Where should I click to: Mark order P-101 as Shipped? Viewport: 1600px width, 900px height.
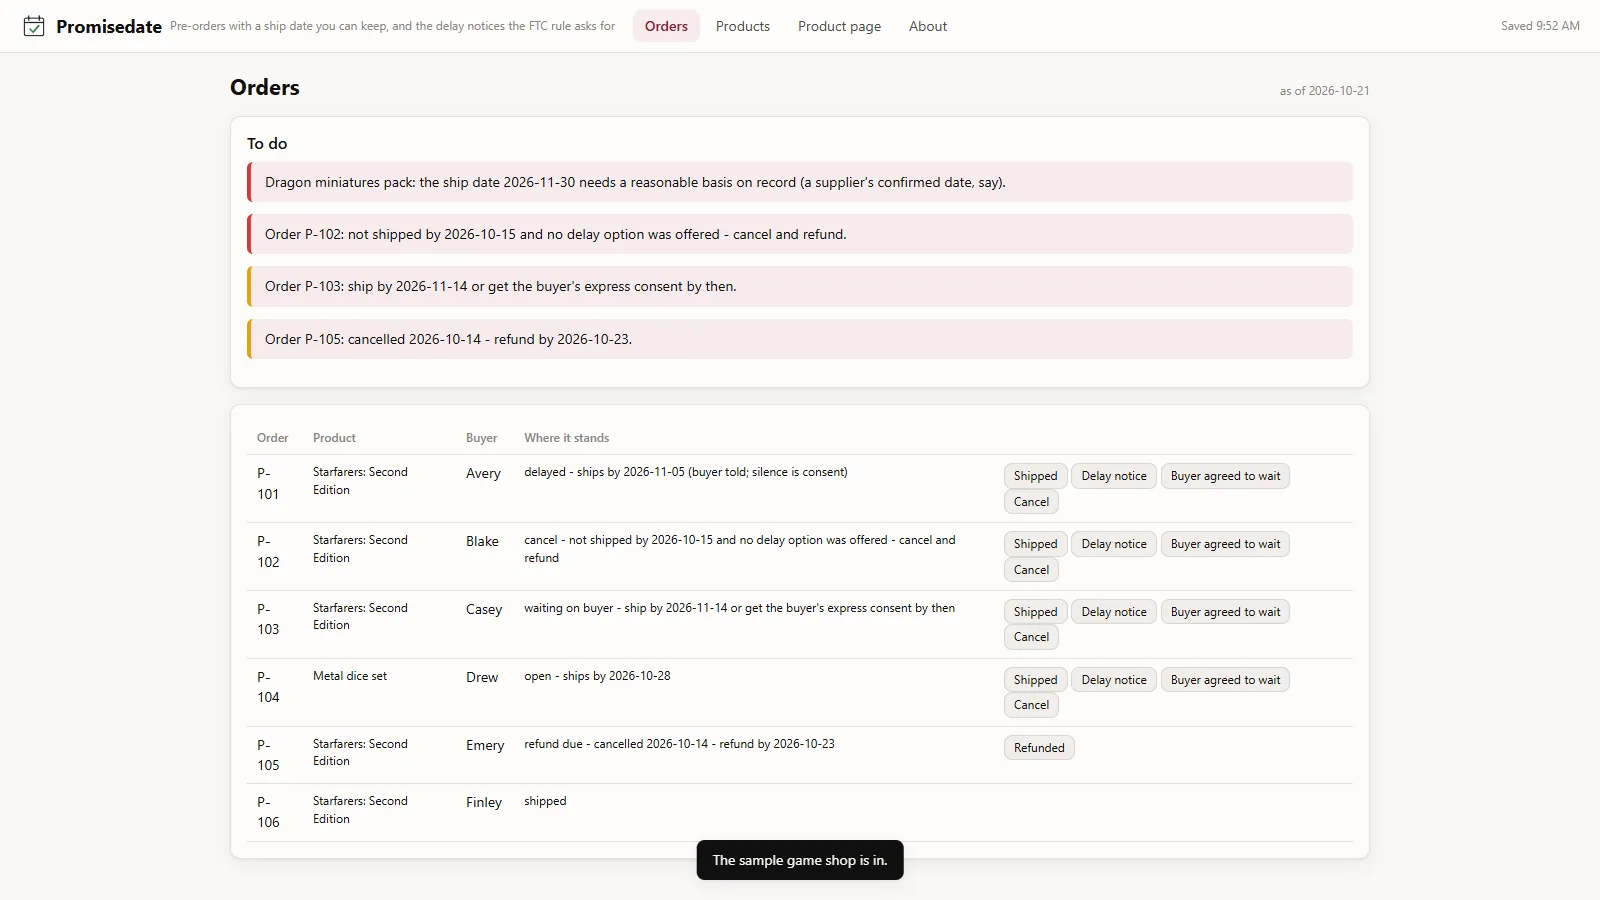(1035, 476)
